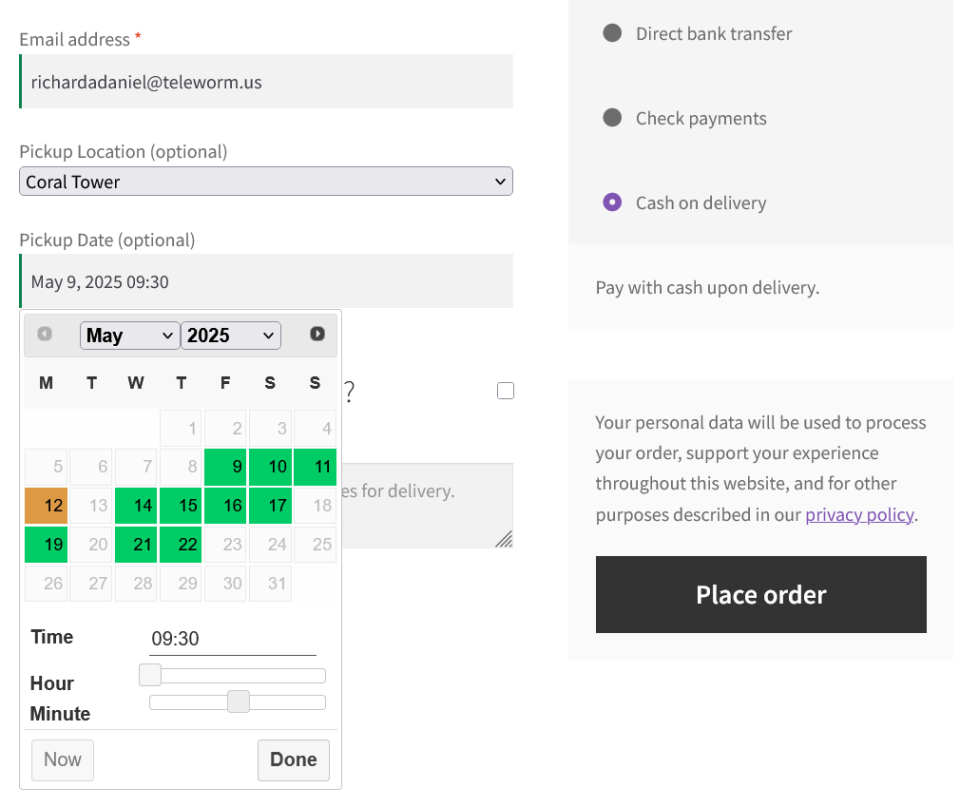Viewport: 979px width, 807px height.
Task: Open the 2025 year dropdown
Action: coord(231,336)
